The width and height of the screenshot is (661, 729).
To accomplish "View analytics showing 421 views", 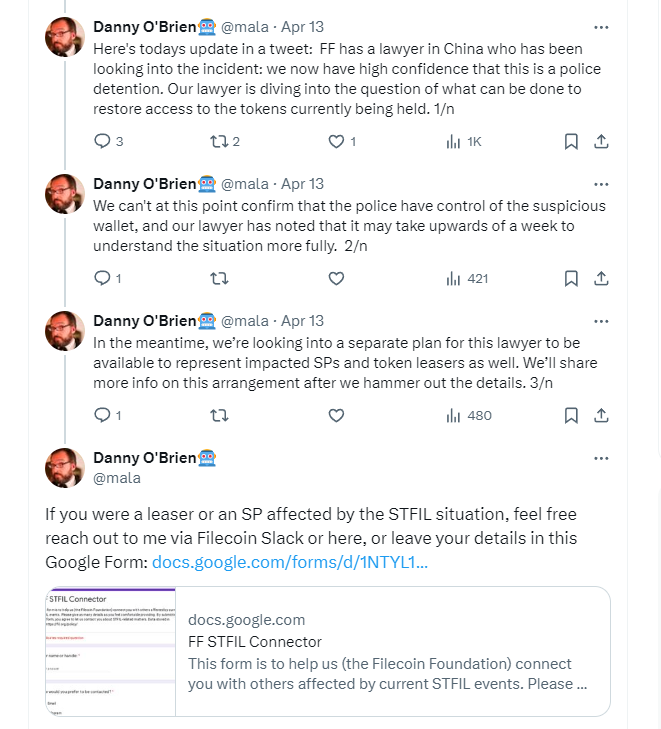I will (467, 278).
